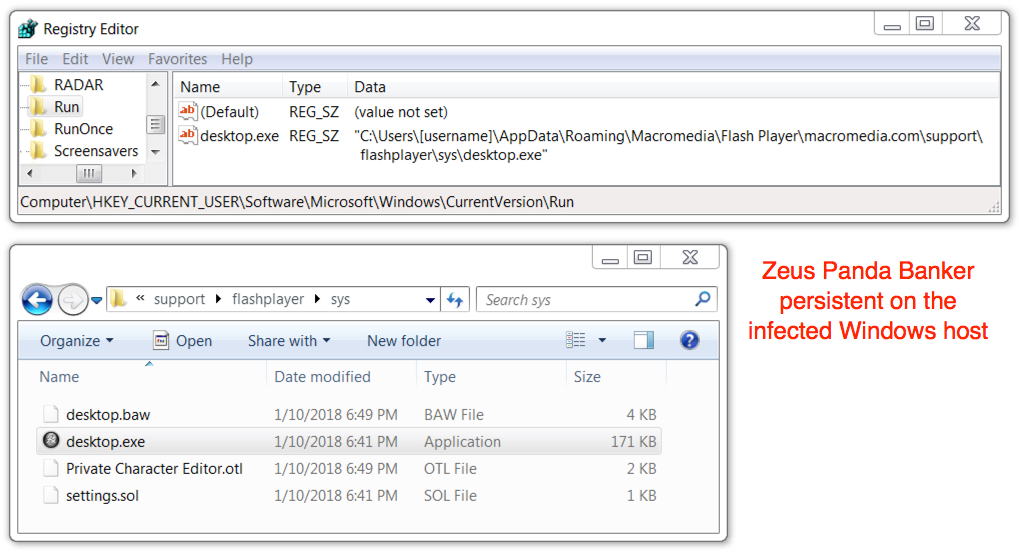Click the RADAR folder icon
1019x552 pixels.
coord(39,85)
